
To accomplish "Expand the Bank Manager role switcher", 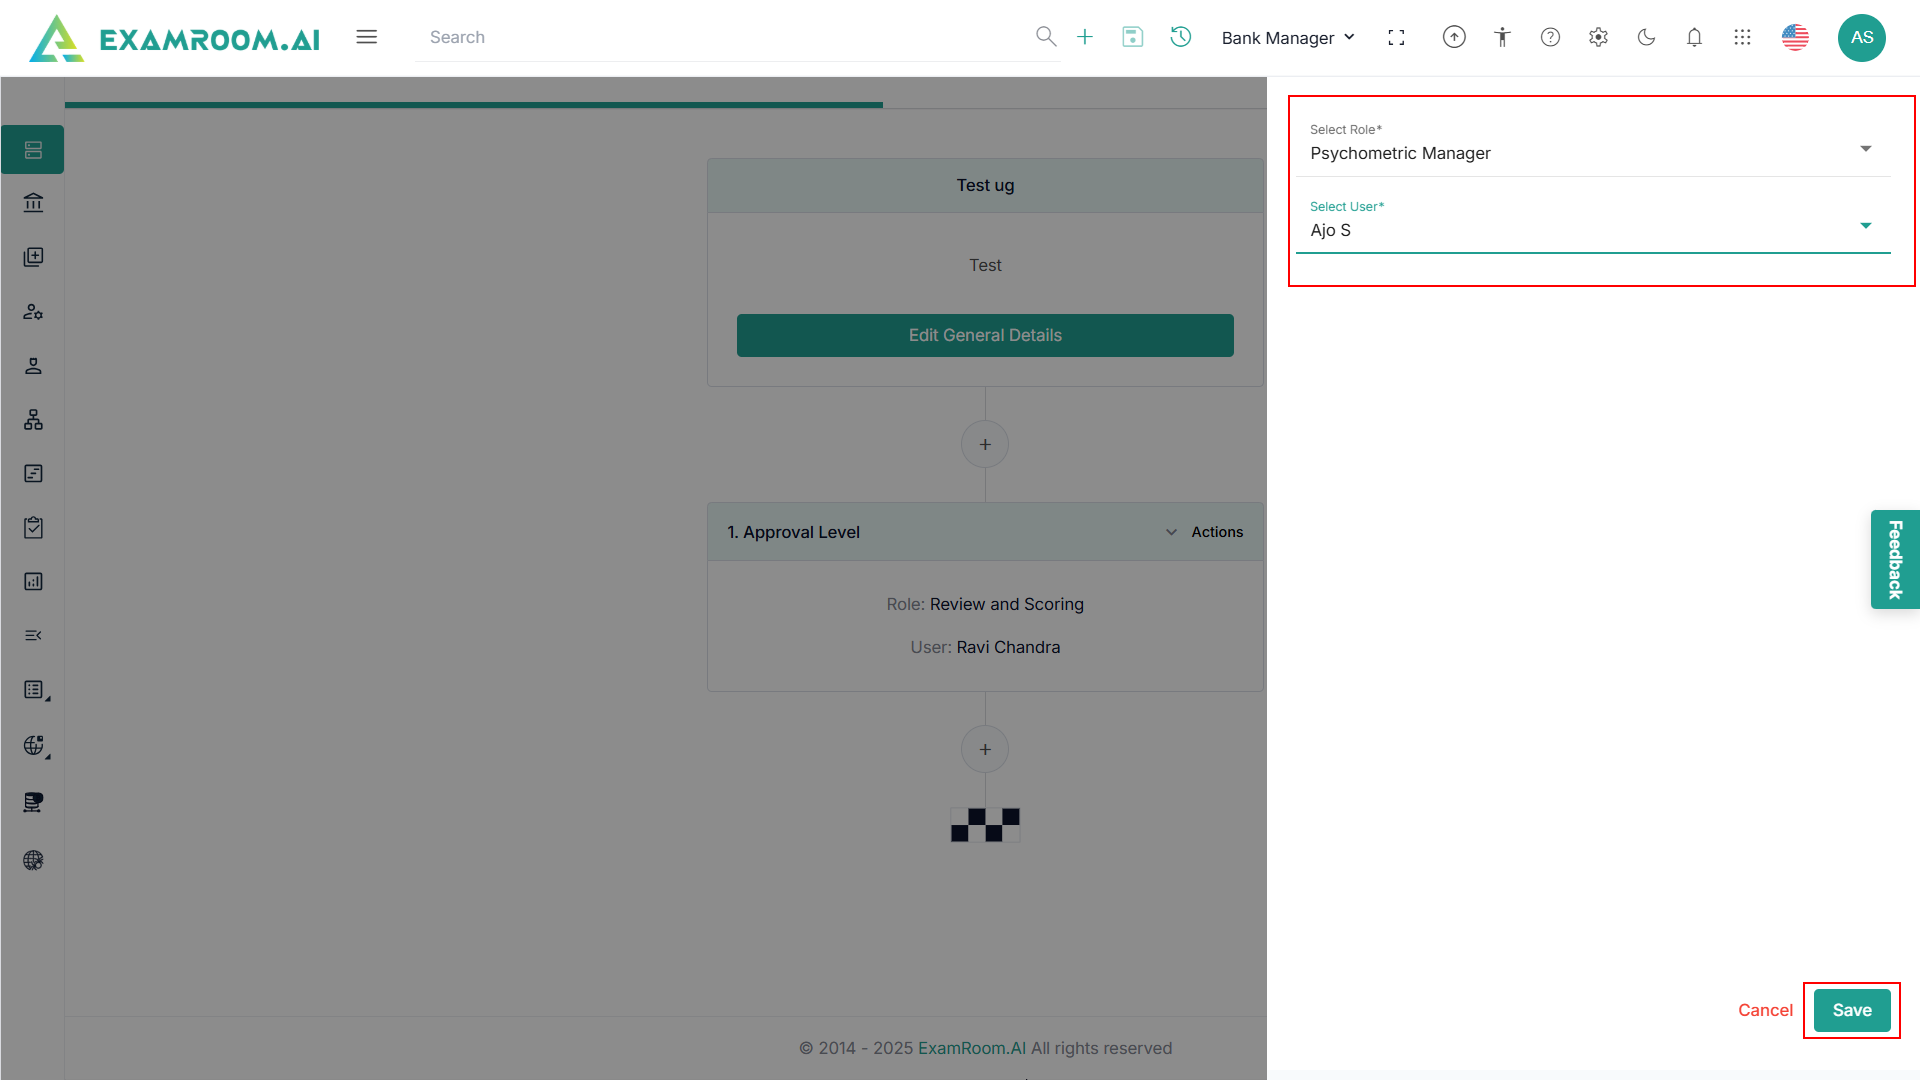I will [x=1288, y=37].
